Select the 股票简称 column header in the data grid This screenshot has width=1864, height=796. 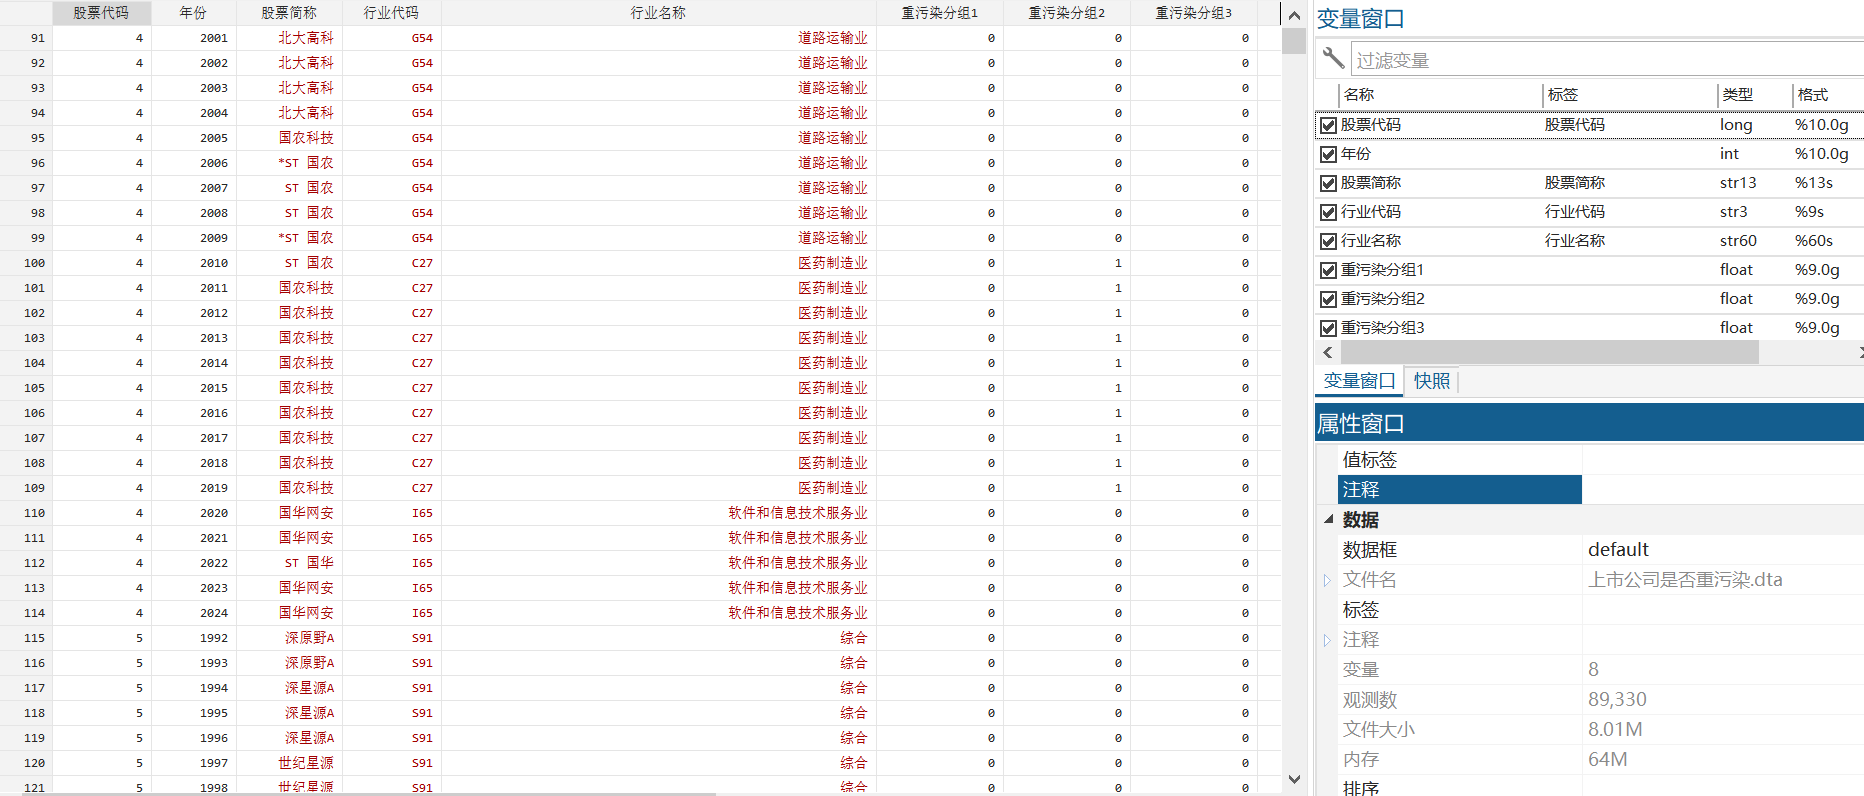[x=289, y=13]
